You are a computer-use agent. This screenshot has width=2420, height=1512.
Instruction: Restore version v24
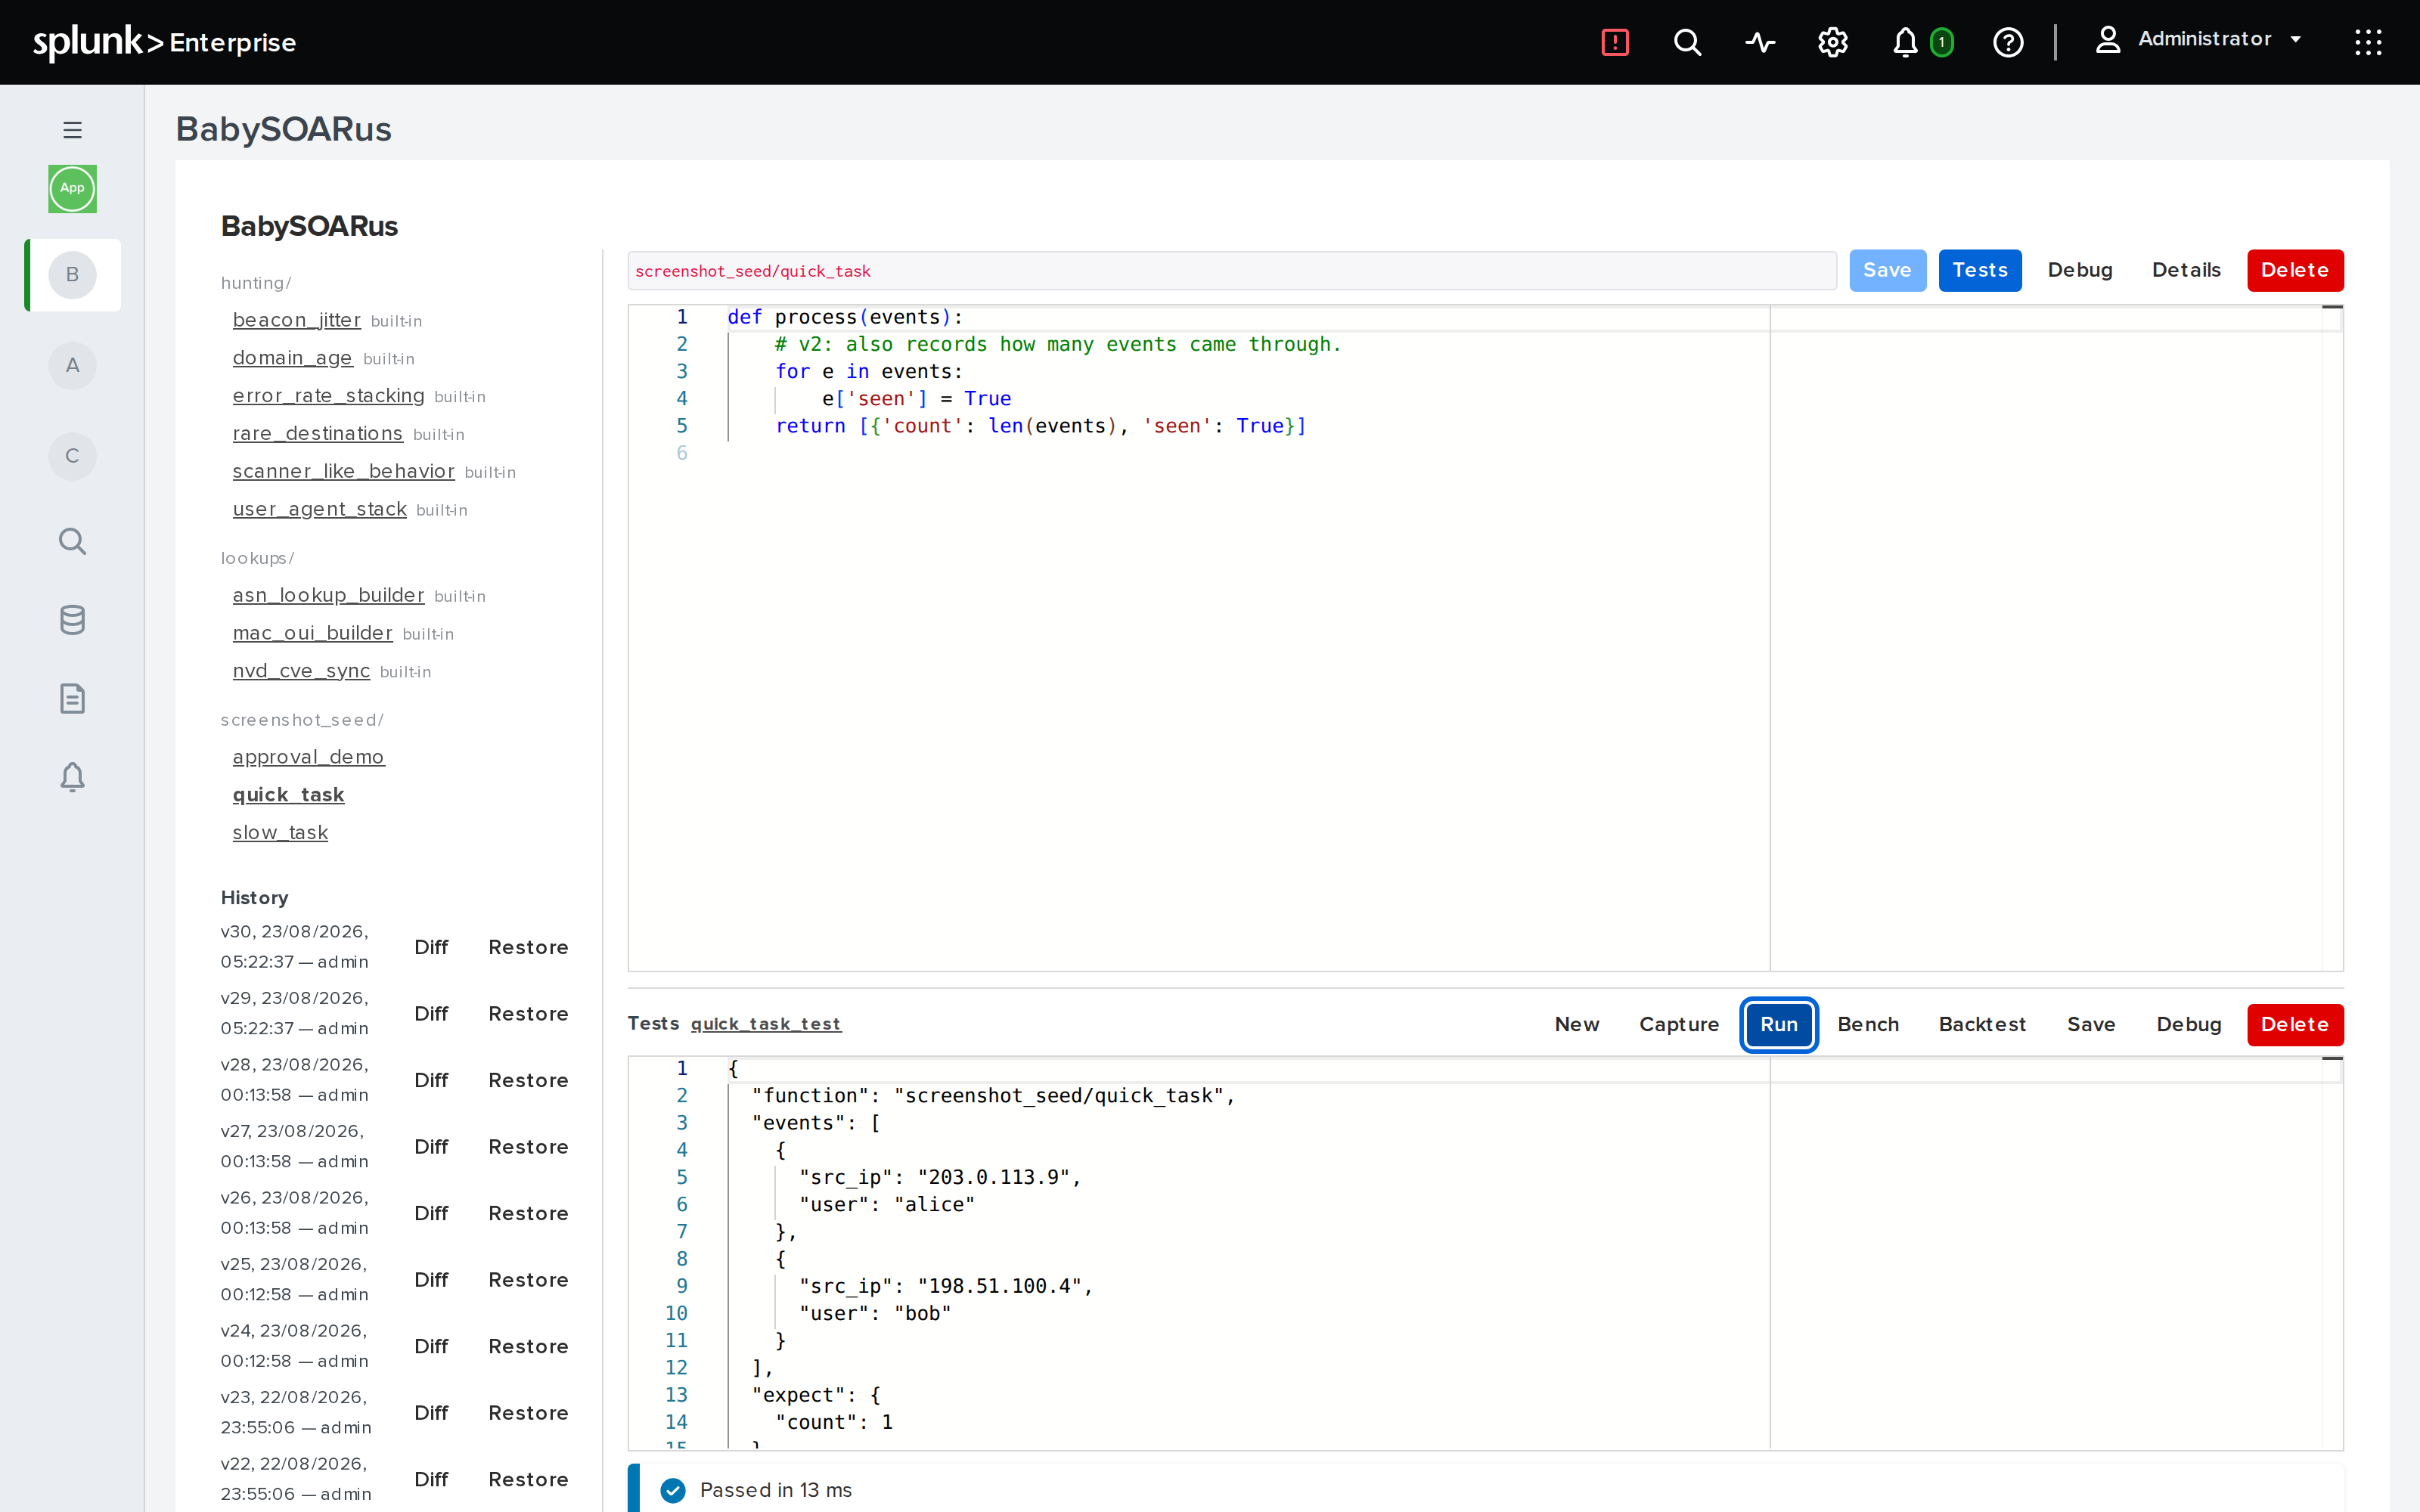tap(528, 1346)
